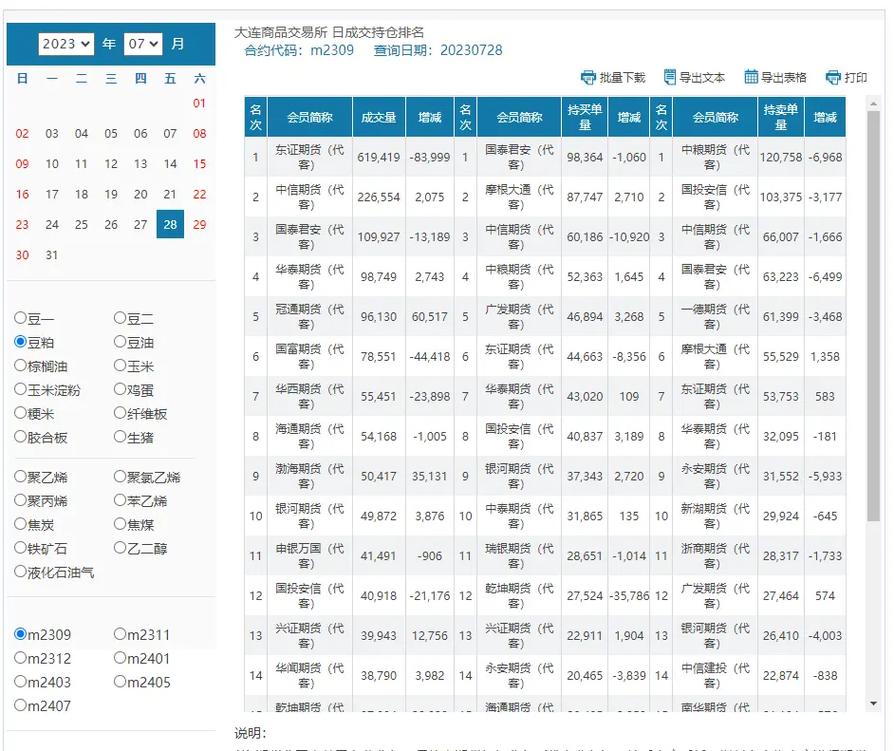Select the 焦煤 commodity radio button
Viewport: 894px width, 751px height.
120,523
